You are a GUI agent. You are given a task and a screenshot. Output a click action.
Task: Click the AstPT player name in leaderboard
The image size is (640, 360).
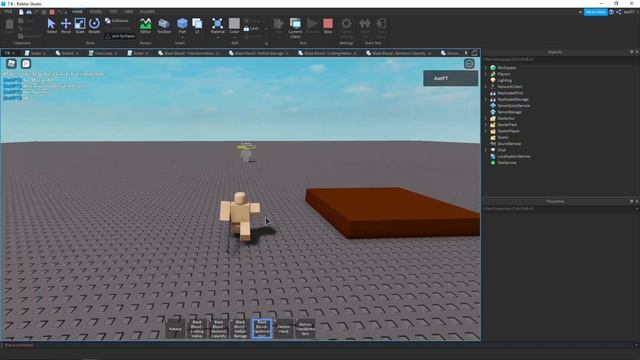[x=441, y=78]
